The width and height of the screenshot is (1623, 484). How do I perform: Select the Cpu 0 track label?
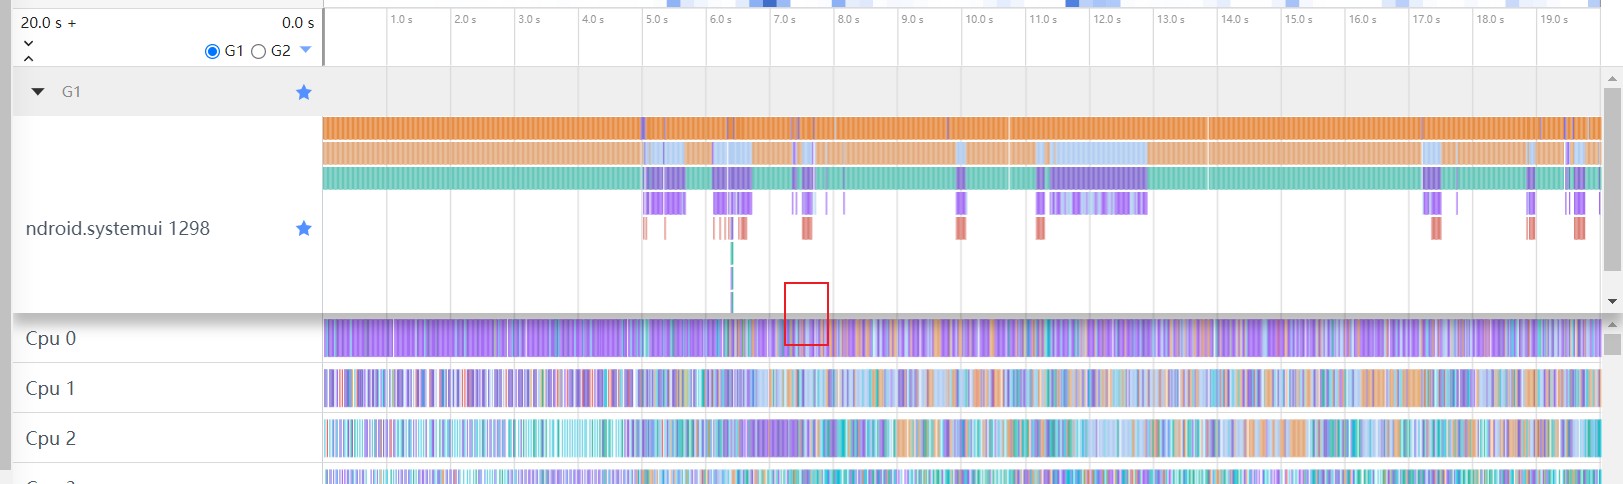pyautogui.click(x=51, y=338)
